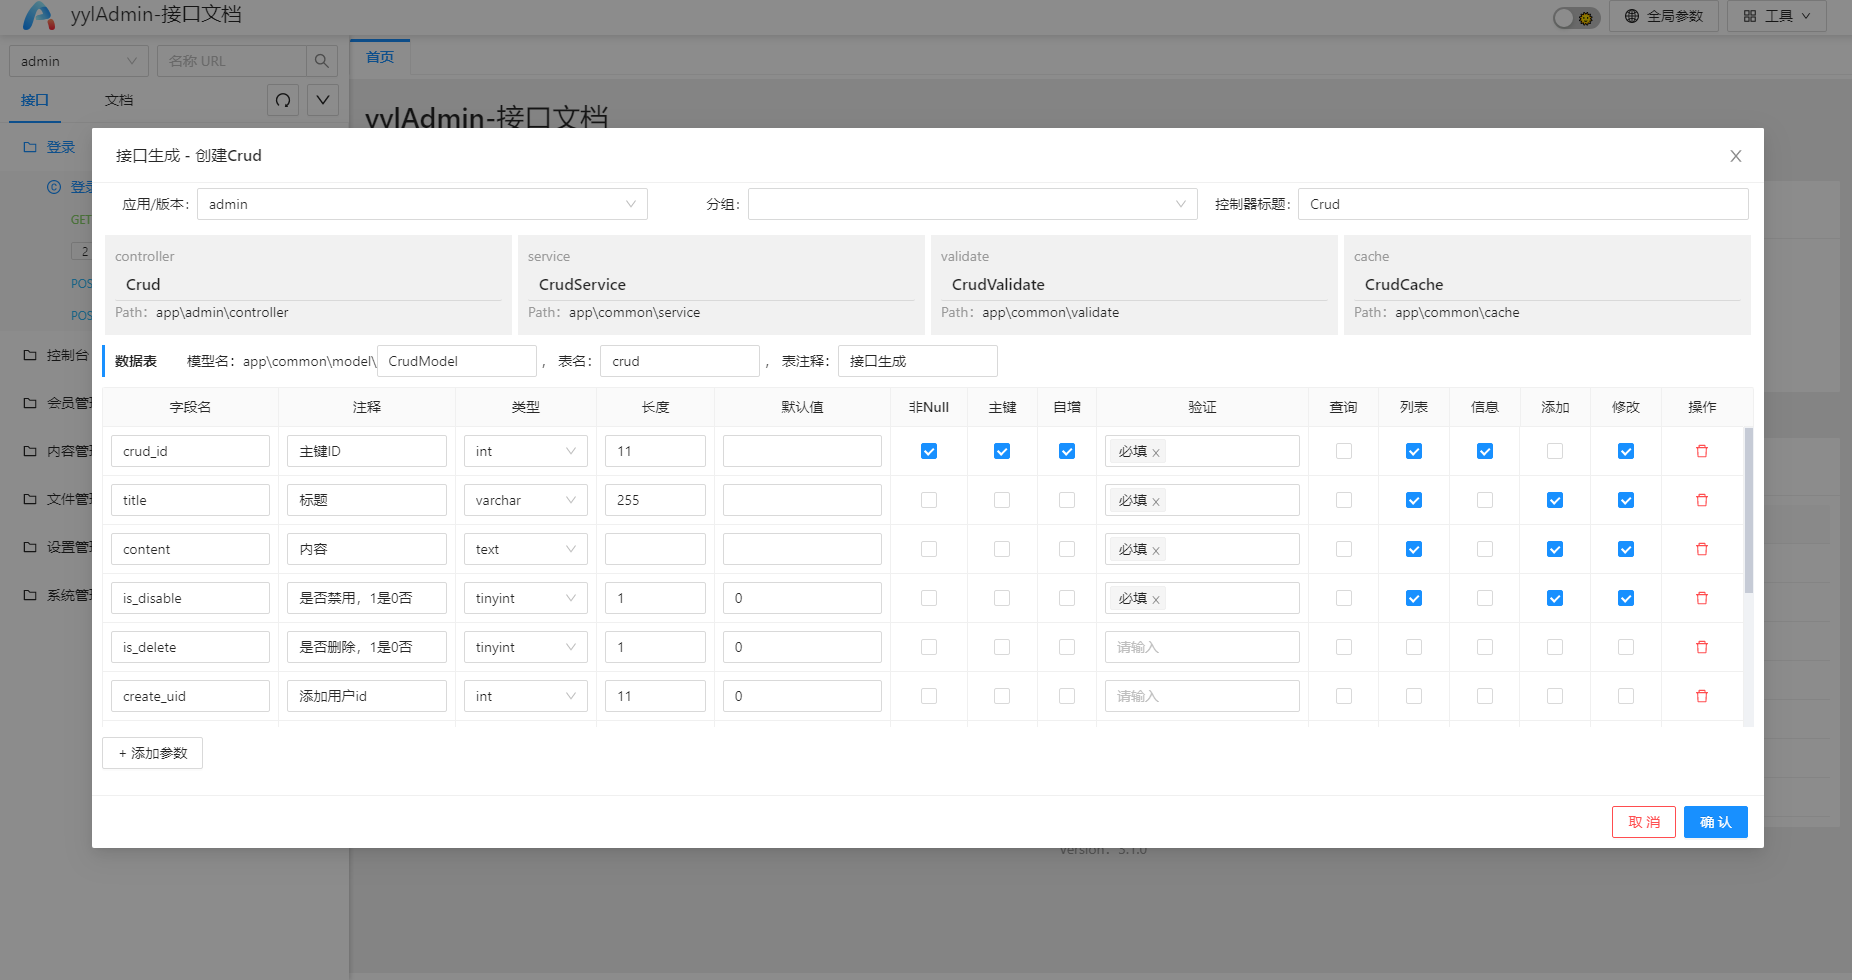Close the Crud creation dialog
This screenshot has height=980, width=1852.
coord(1735,156)
